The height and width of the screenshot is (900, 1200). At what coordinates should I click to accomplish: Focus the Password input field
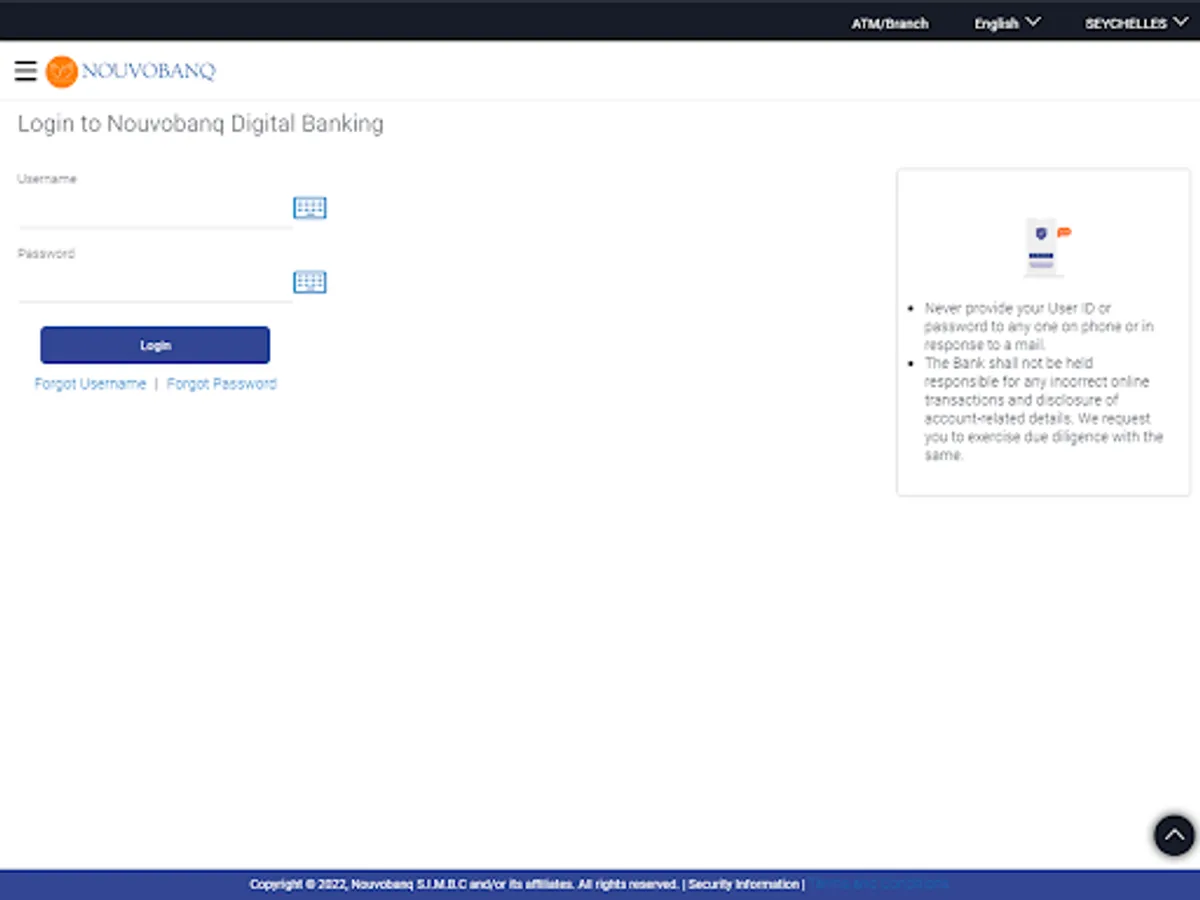[155, 284]
